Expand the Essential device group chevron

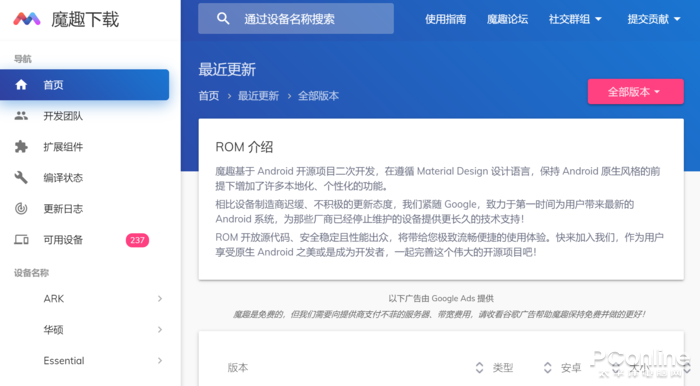[160, 361]
